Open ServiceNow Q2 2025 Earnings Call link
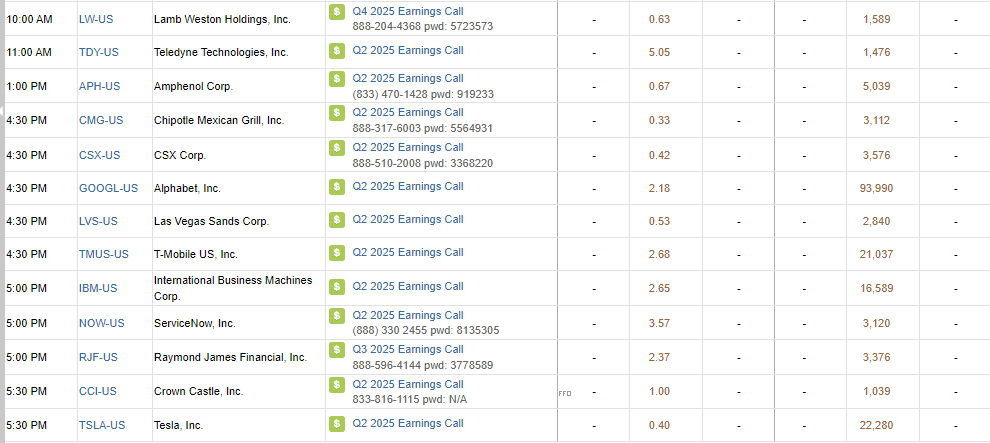The height and width of the screenshot is (443, 990). [408, 315]
